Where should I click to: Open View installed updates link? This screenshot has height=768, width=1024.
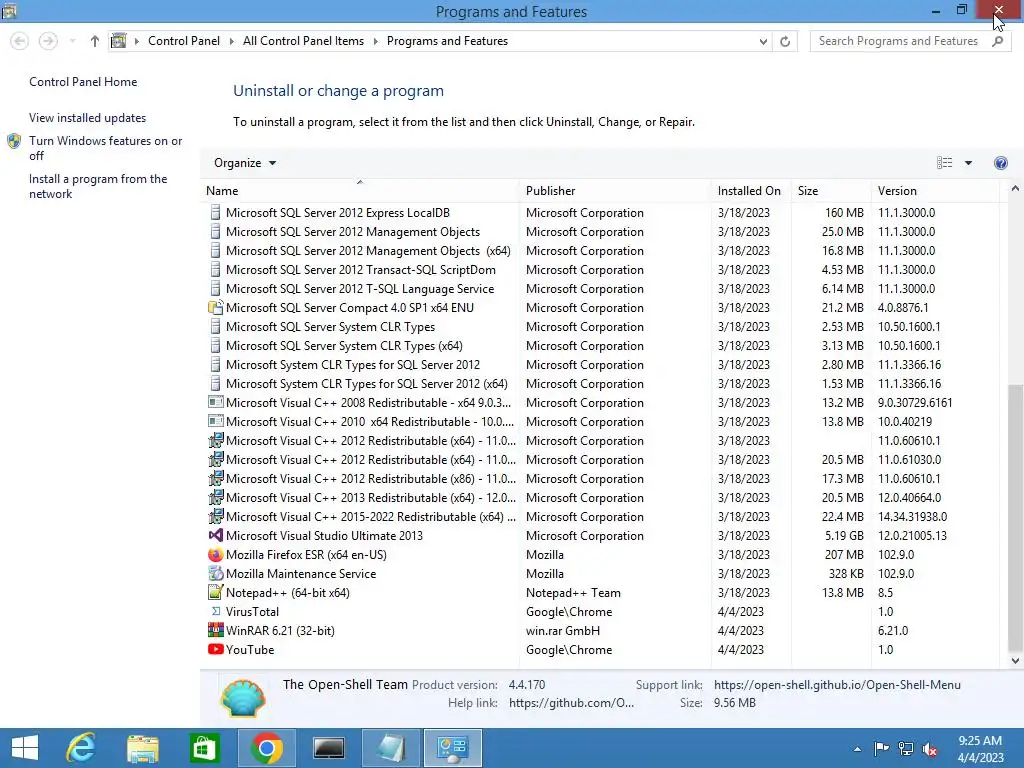[88, 118]
